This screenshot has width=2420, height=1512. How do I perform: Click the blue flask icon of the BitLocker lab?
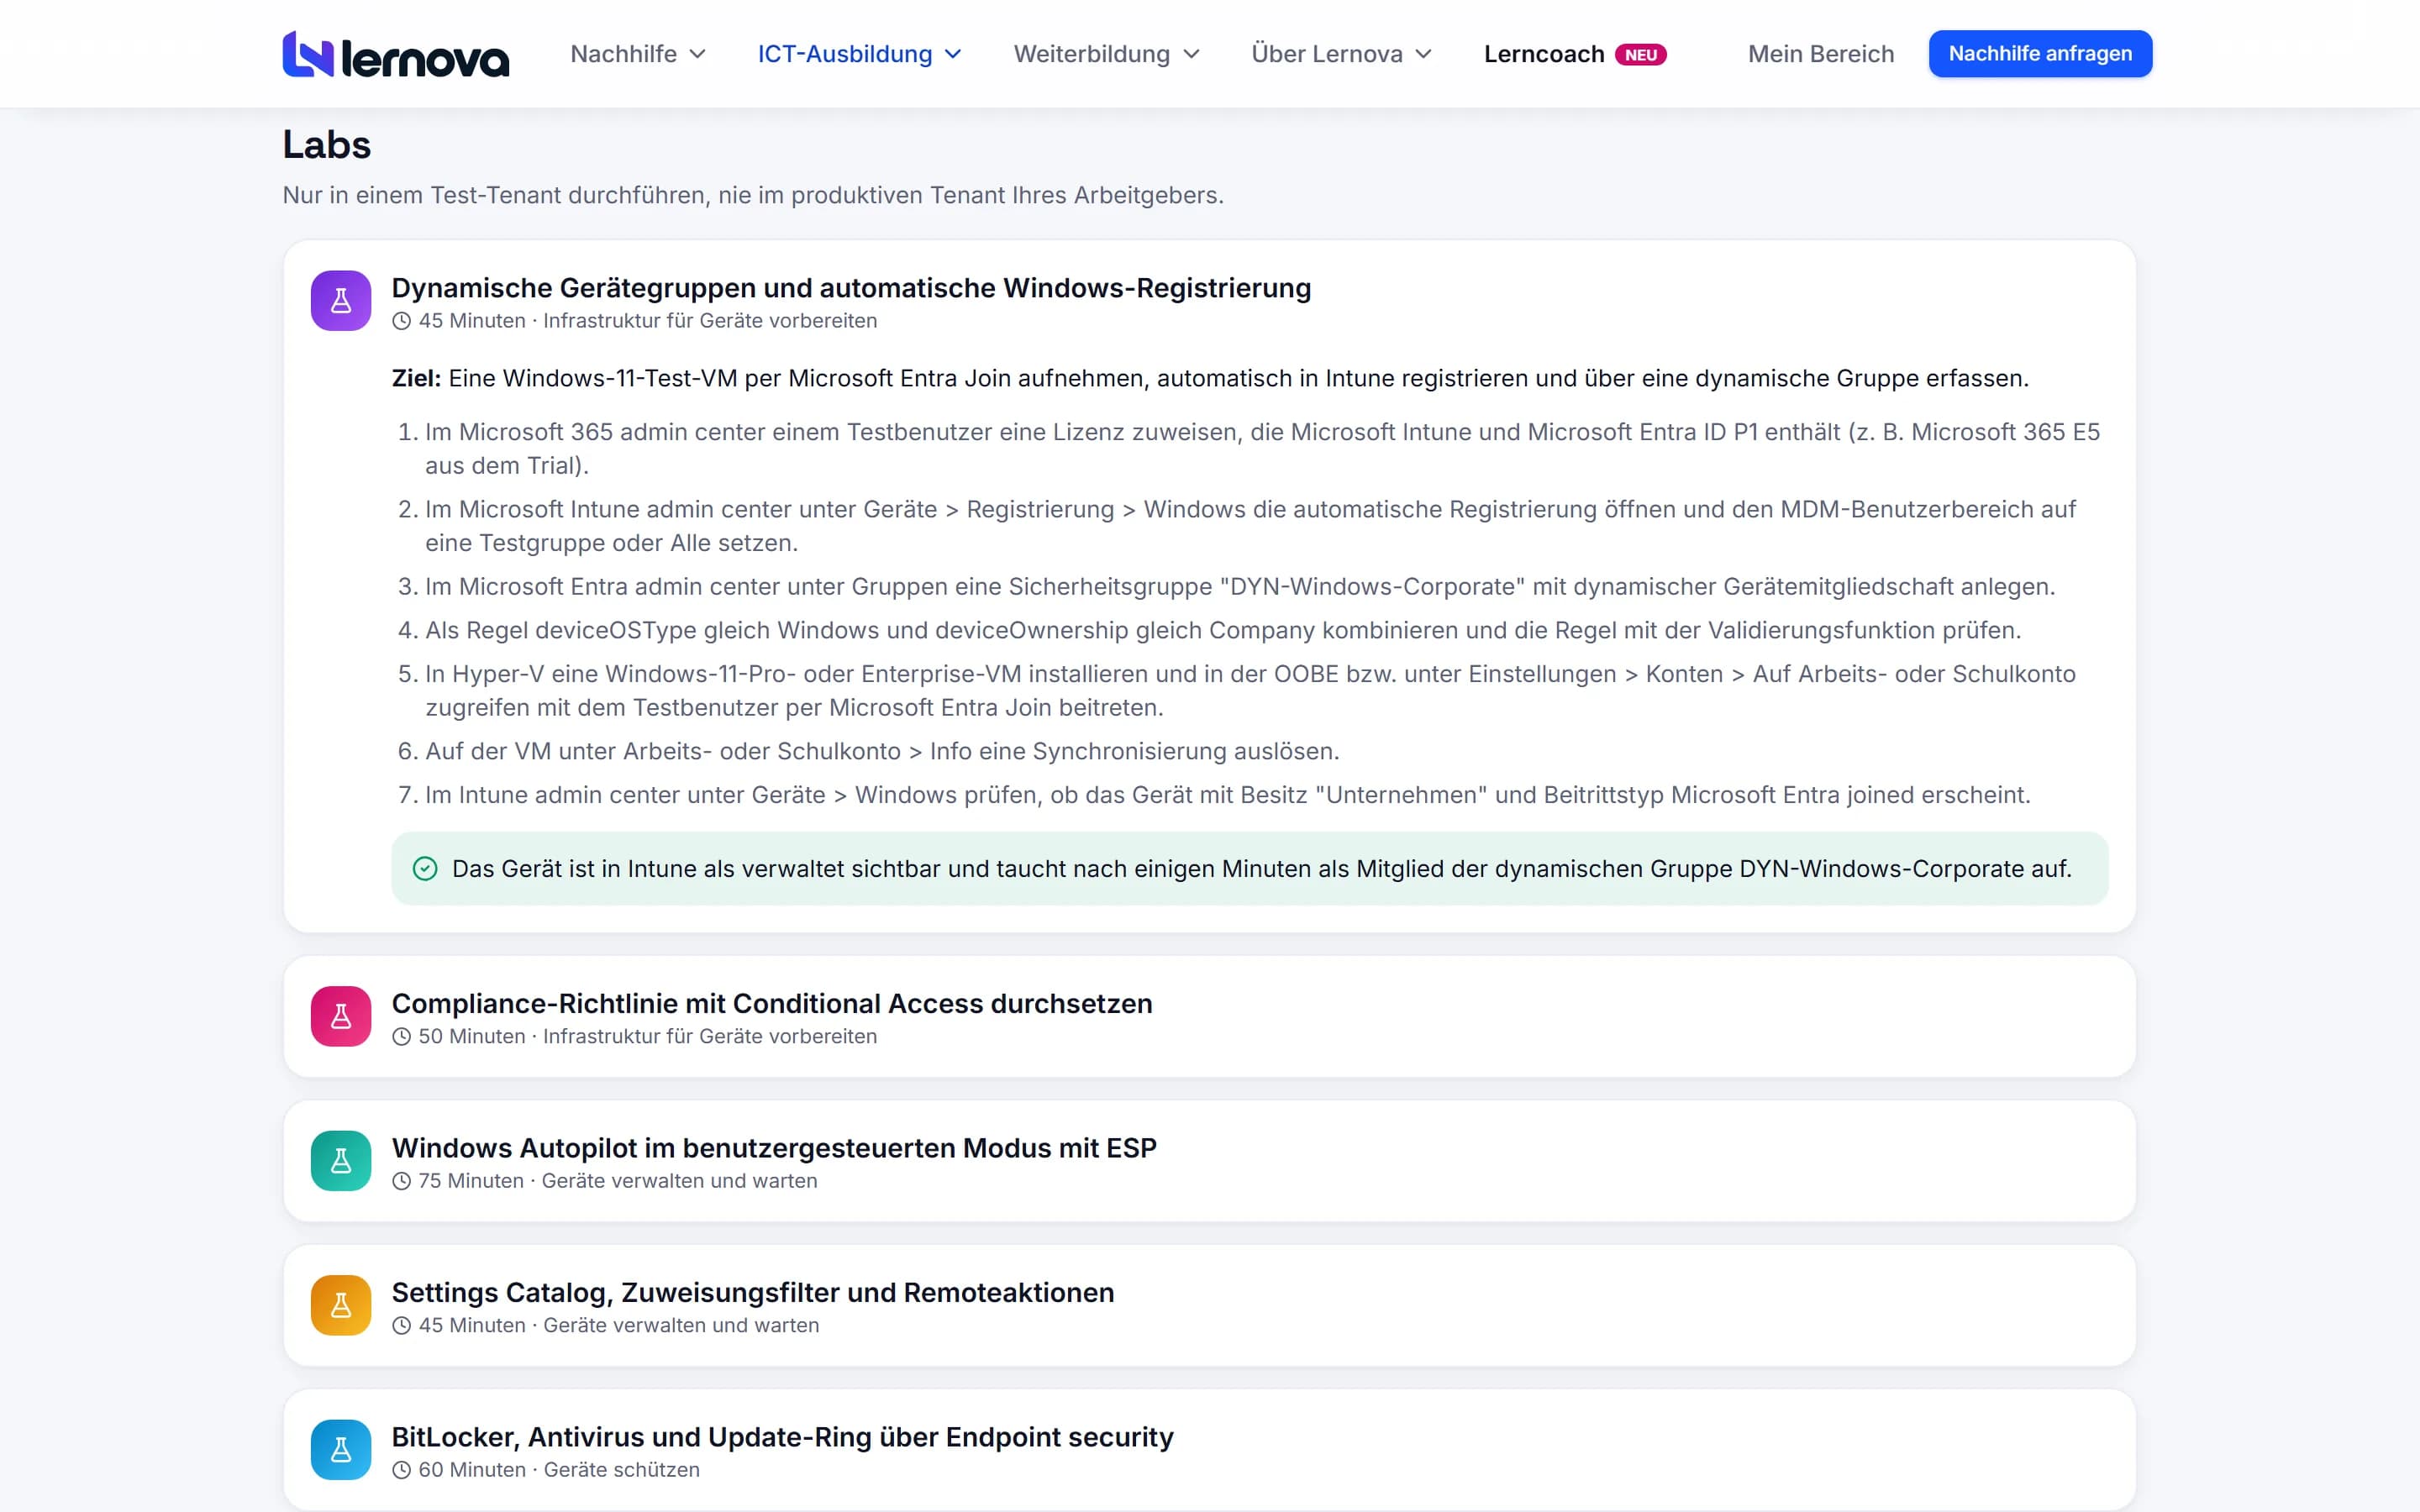341,1450
